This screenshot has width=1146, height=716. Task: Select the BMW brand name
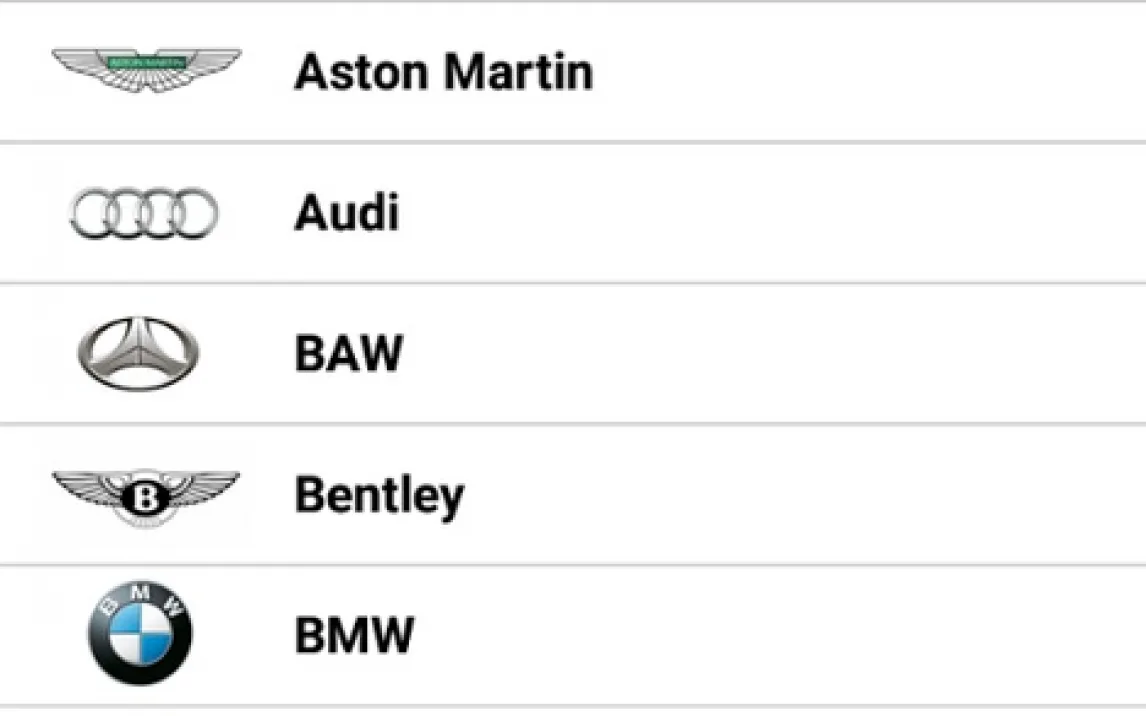354,636
